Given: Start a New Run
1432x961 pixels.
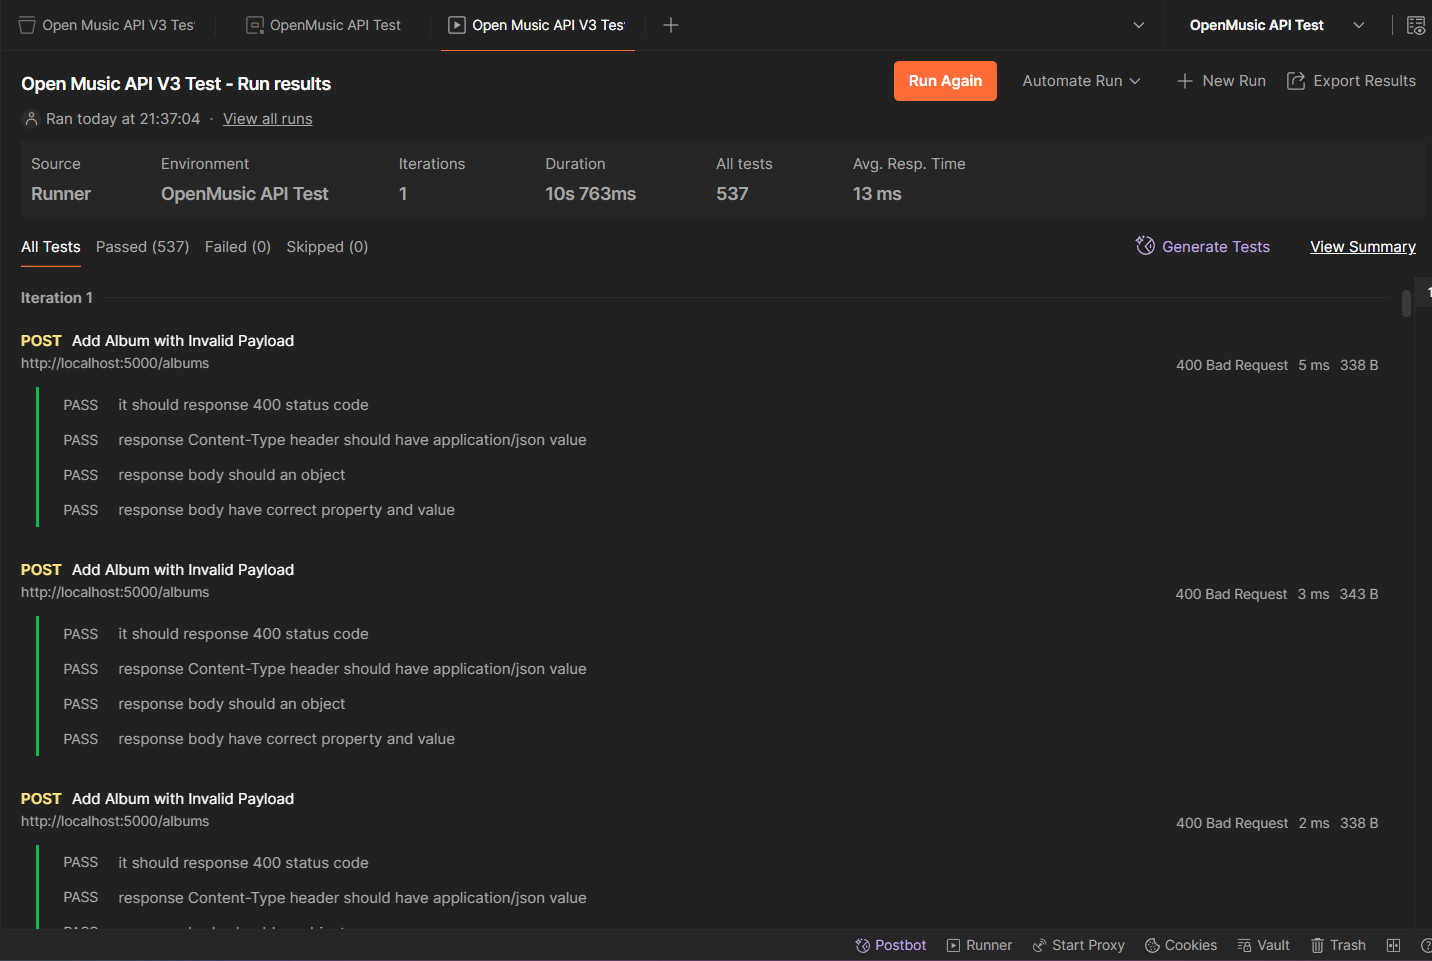Looking at the screenshot, I should 1221,81.
